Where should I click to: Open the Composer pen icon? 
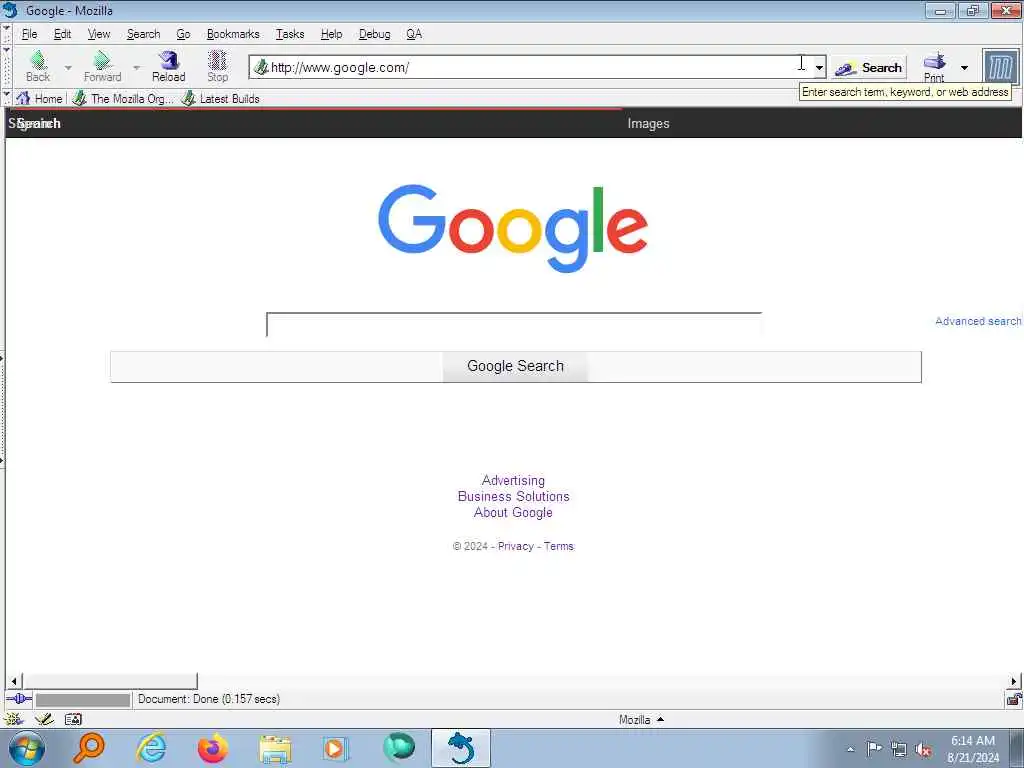tap(44, 719)
